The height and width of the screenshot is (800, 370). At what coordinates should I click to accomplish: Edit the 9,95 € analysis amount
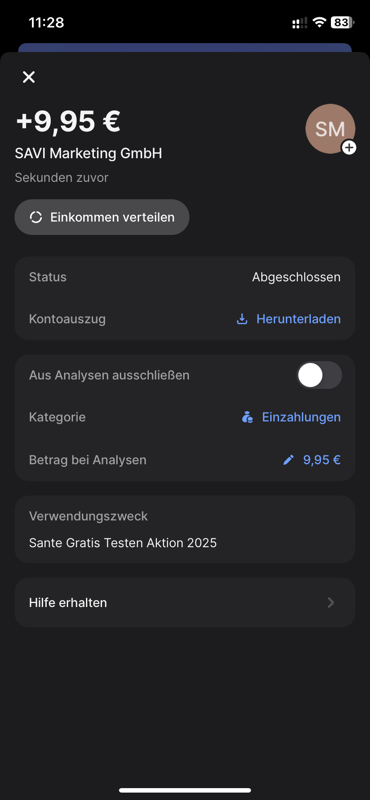[322, 460]
